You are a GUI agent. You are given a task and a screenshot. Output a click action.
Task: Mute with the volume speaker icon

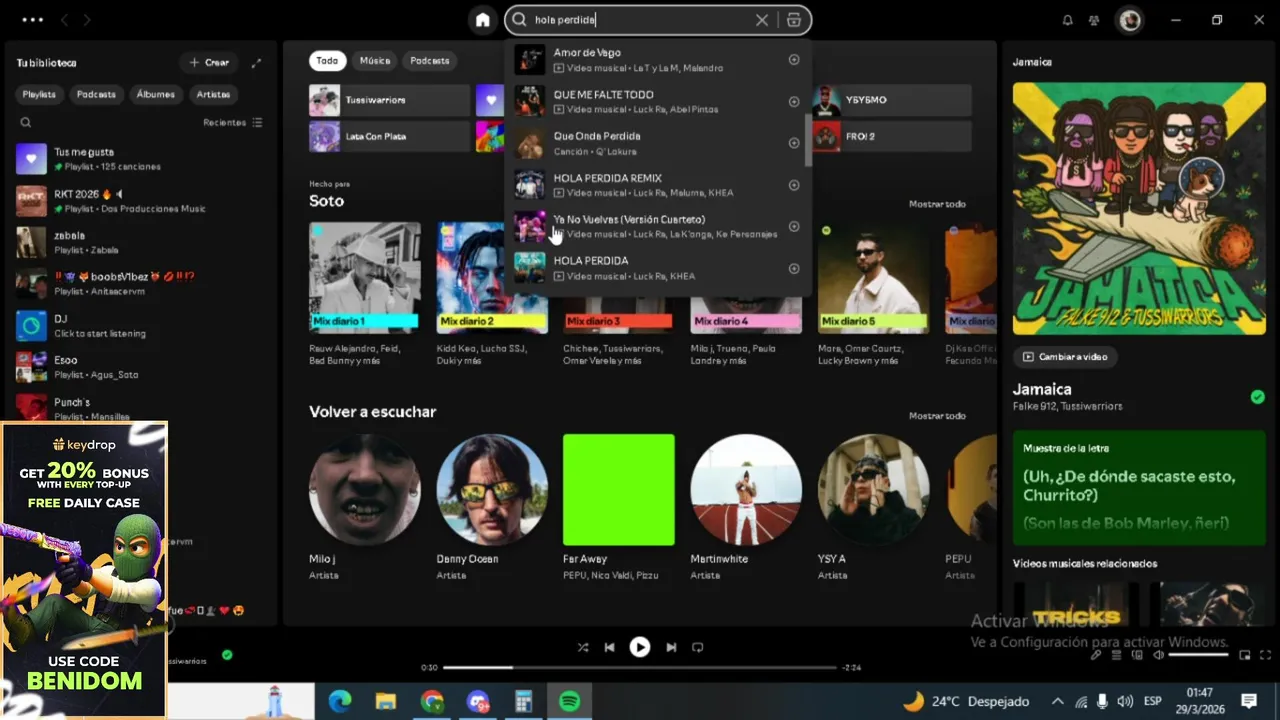(x=1159, y=655)
